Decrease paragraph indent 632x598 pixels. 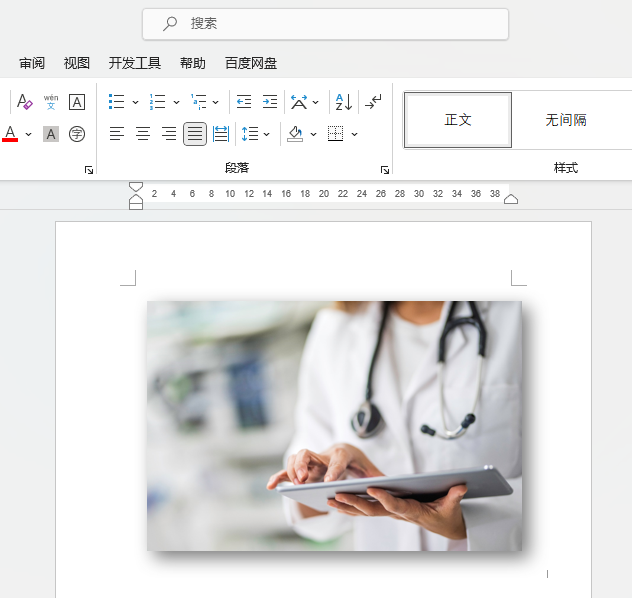(x=244, y=102)
